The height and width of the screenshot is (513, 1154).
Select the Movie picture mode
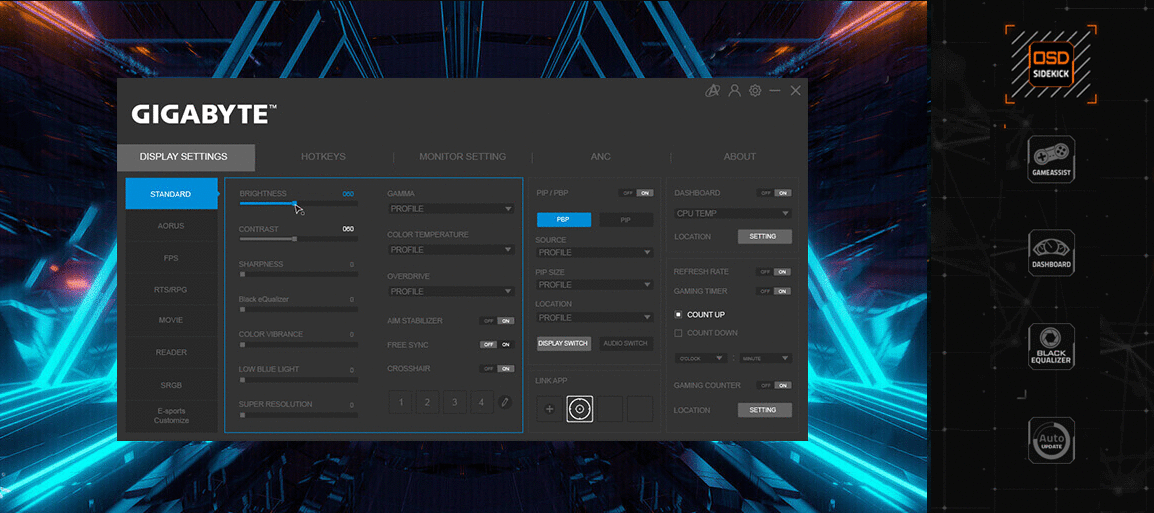tap(171, 320)
